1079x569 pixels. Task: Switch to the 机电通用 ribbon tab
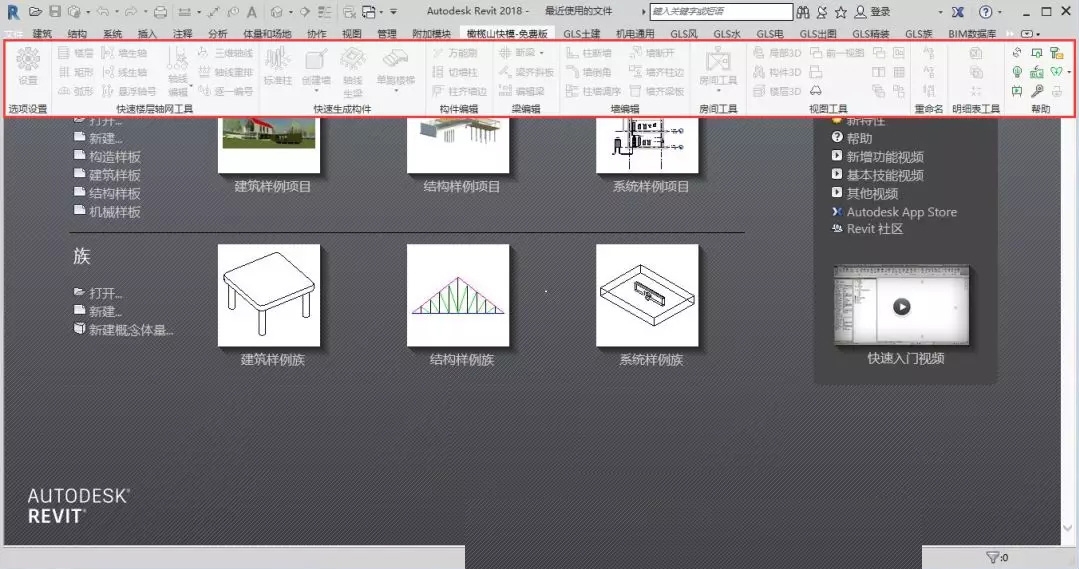coord(635,34)
